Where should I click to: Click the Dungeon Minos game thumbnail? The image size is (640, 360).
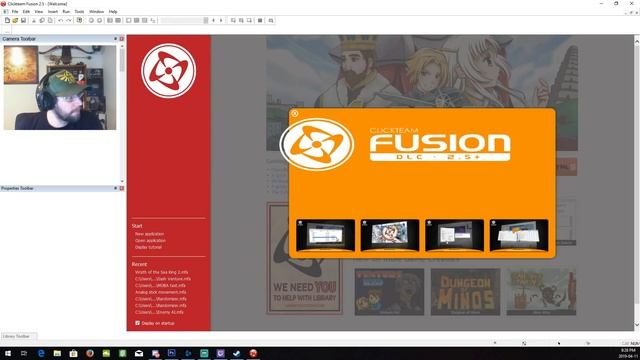click(x=465, y=292)
